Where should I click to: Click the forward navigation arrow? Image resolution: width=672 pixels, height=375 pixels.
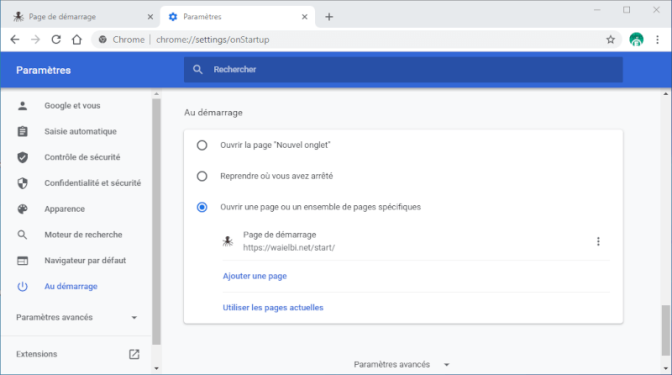click(36, 40)
